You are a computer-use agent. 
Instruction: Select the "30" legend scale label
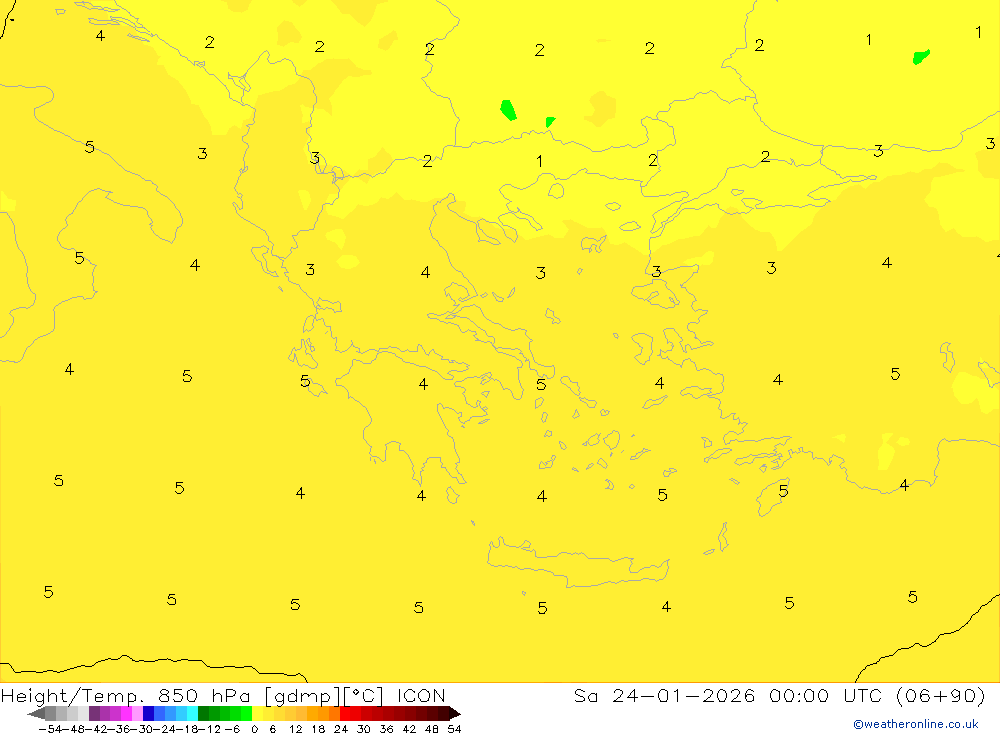pyautogui.click(x=364, y=729)
